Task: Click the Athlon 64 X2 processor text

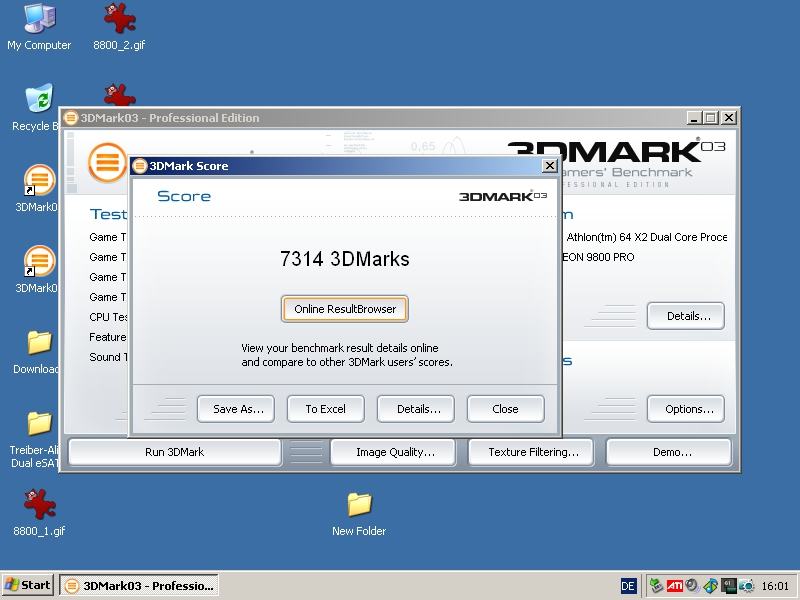Action: 646,237
